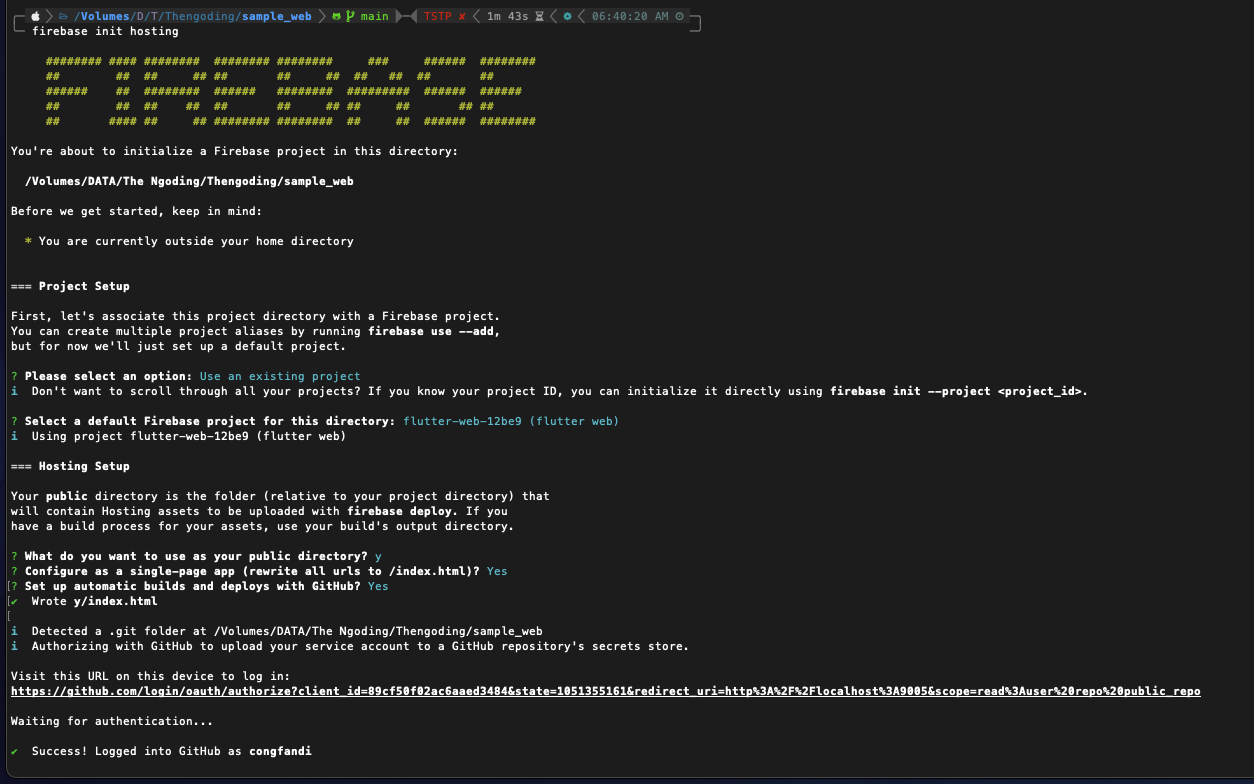The width and height of the screenshot is (1254, 784).
Task: Click the bold 'firebase use --add' command
Action: (433, 331)
